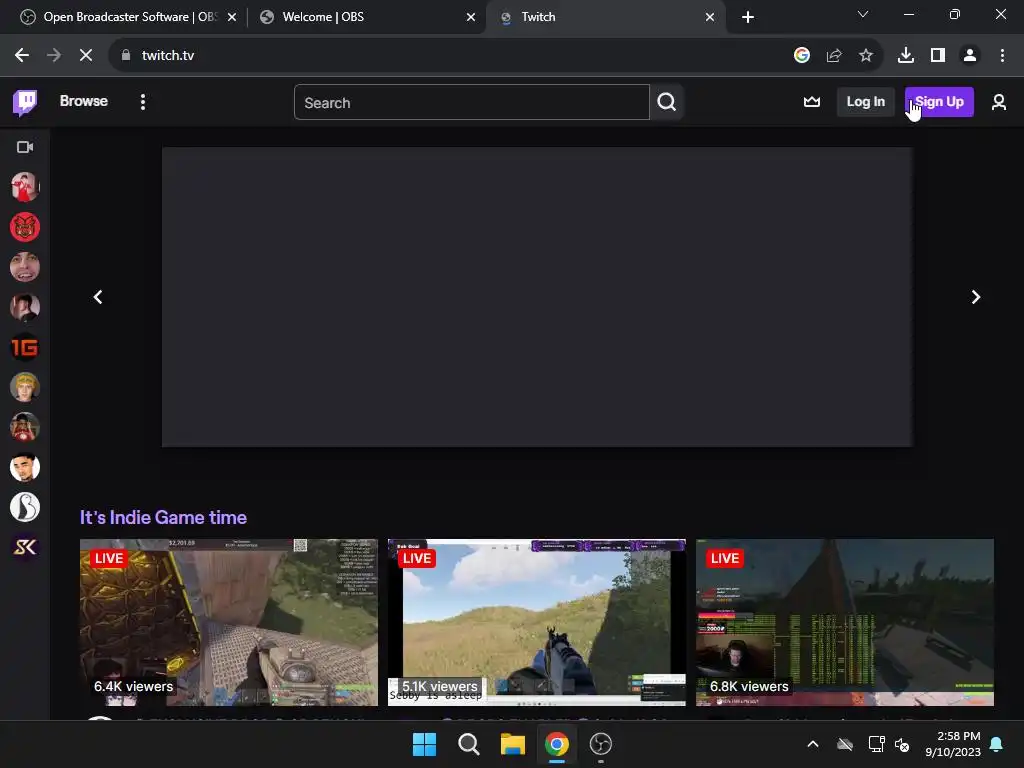Open File Explorer from taskbar
This screenshot has height=768, width=1024.
click(x=513, y=744)
